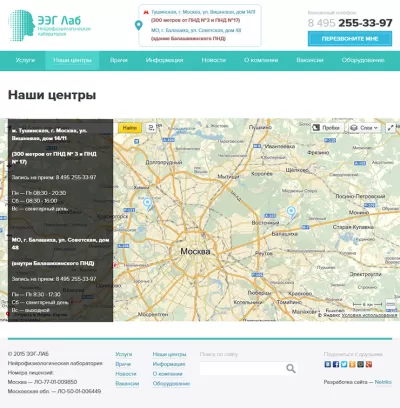This screenshot has height=408, width=400.
Task: Click footer Информация link
Action: point(169,364)
